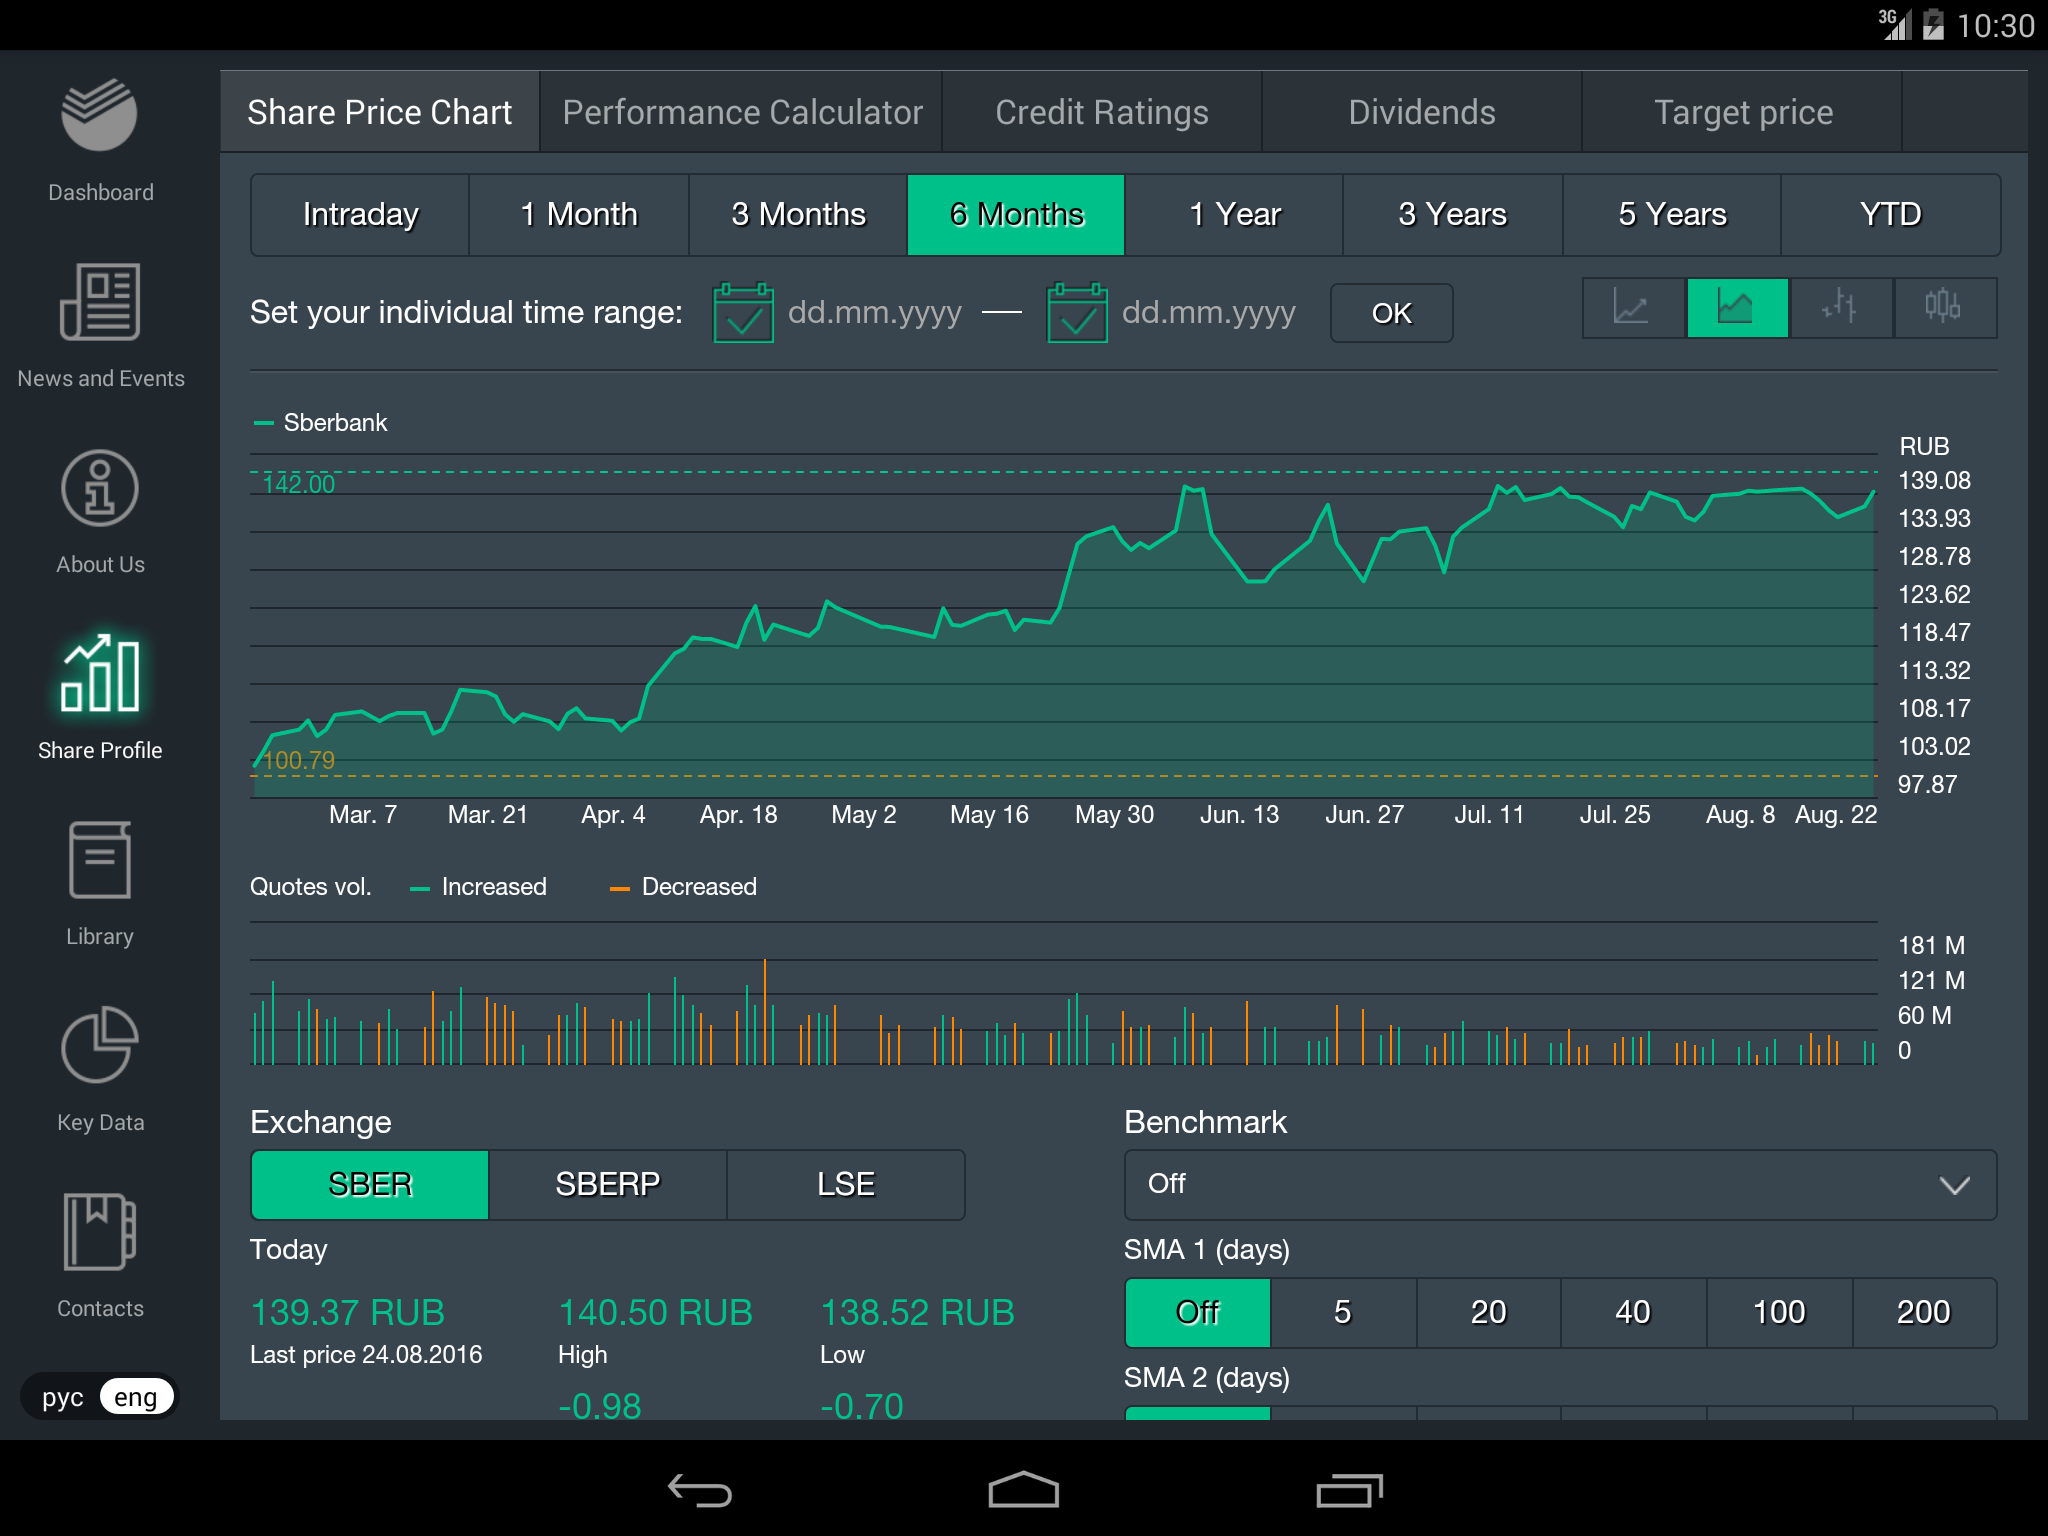The width and height of the screenshot is (2048, 1536).
Task: Open the start date calendar picker
Action: pos(743,313)
